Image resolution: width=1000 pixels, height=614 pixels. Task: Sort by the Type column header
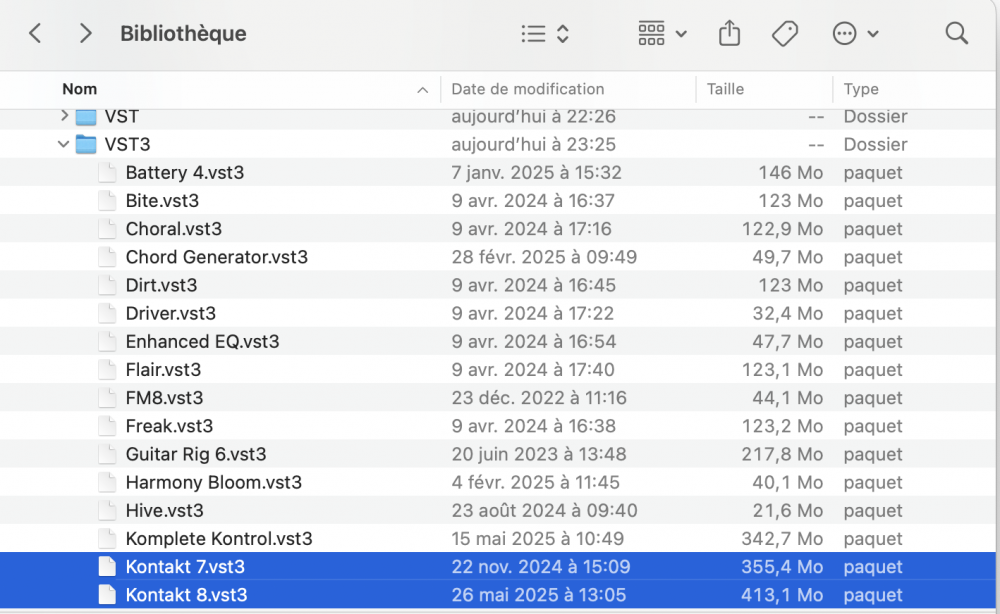click(x=861, y=89)
